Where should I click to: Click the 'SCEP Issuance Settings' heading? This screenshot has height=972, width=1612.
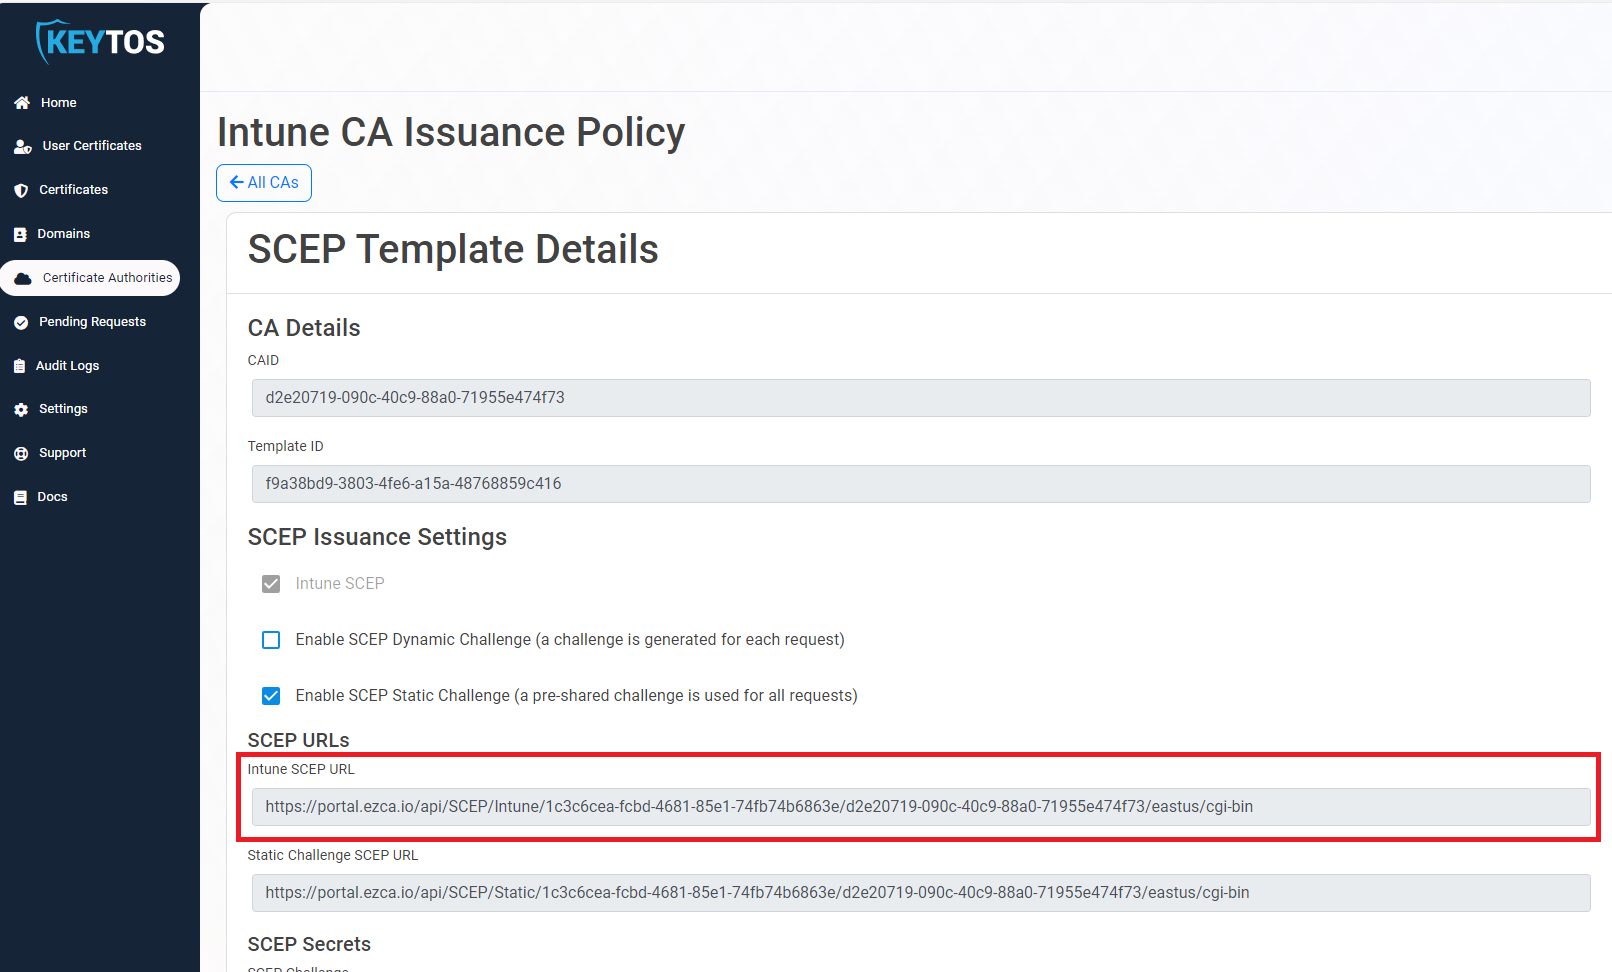pos(377,538)
